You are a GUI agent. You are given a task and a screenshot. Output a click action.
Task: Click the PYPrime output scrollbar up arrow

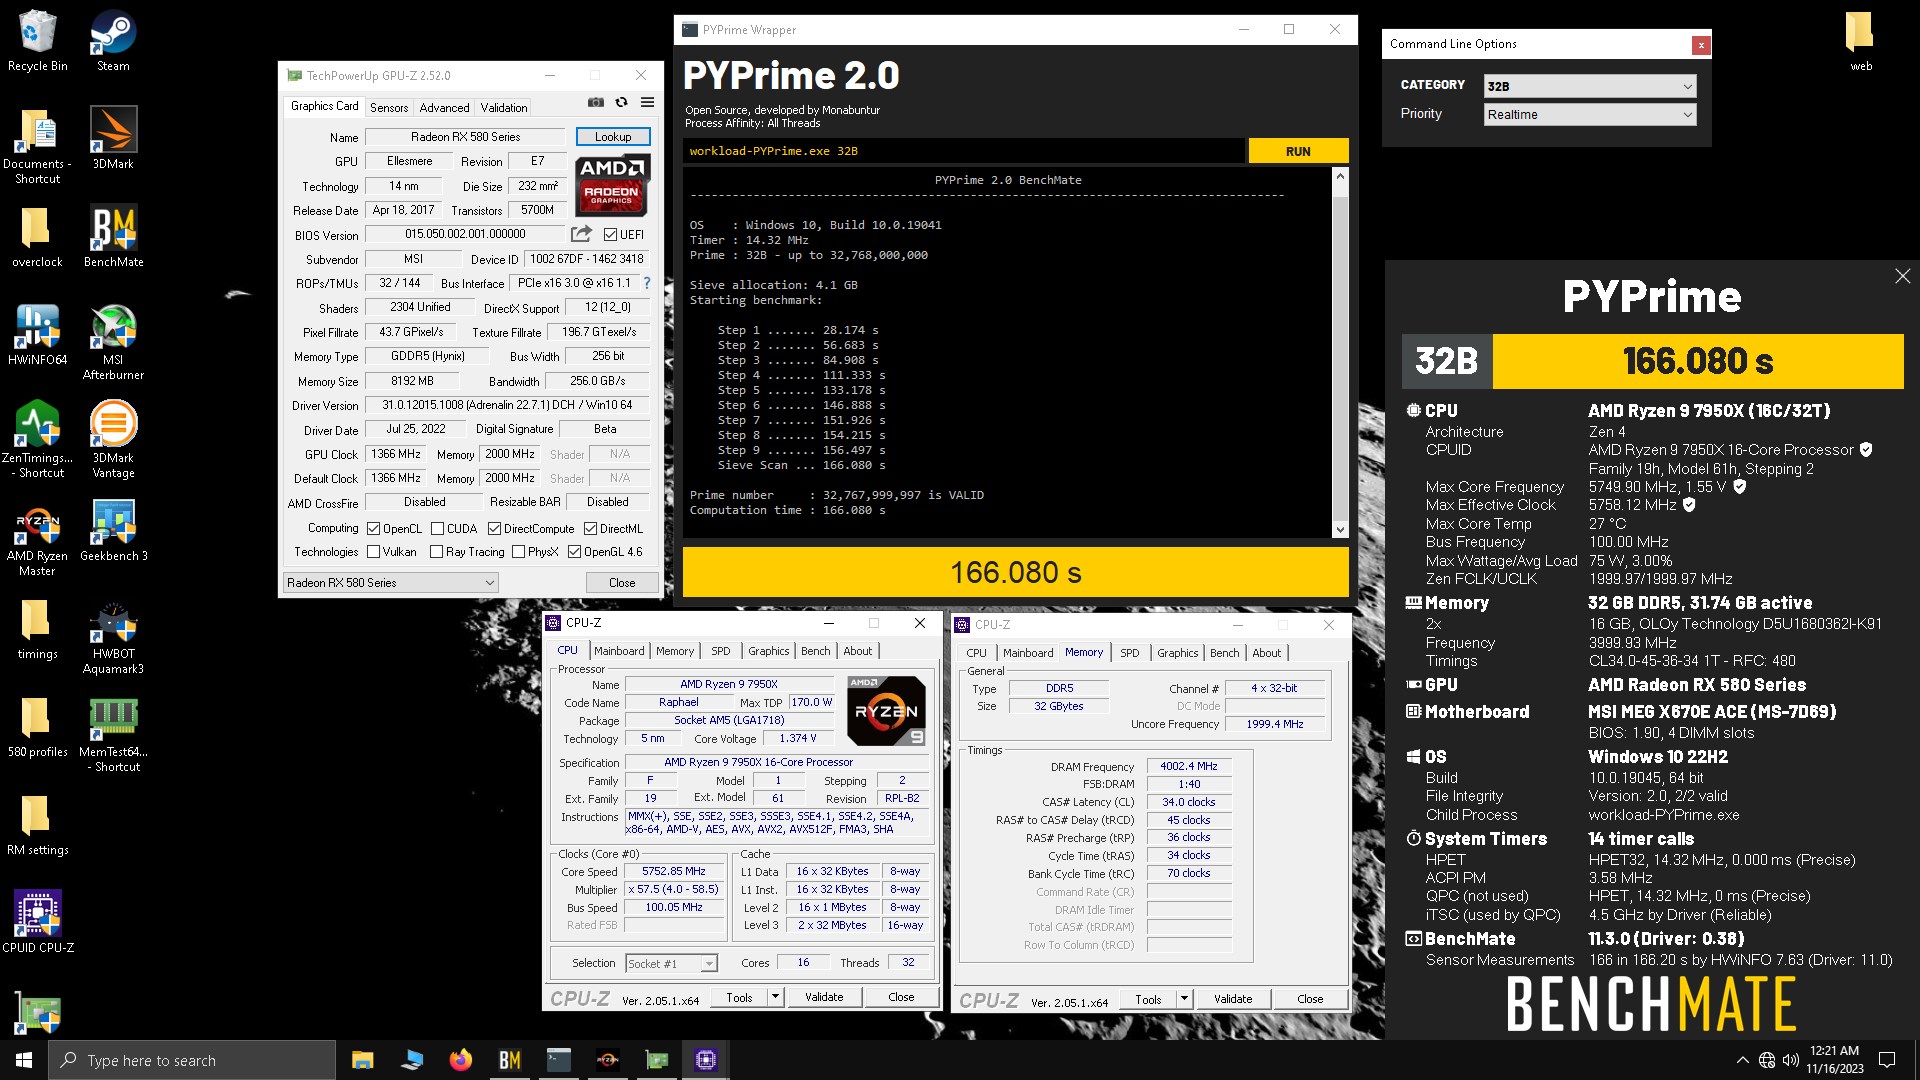tap(1340, 176)
